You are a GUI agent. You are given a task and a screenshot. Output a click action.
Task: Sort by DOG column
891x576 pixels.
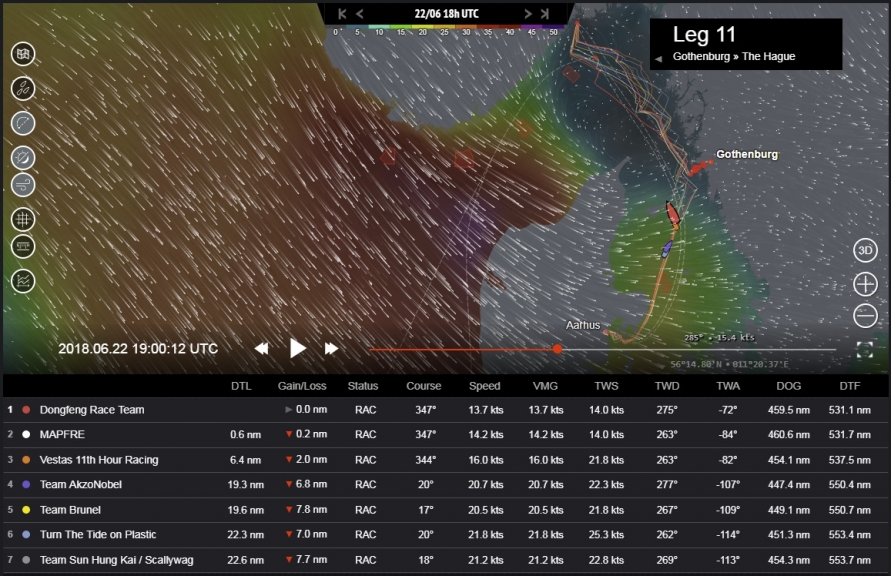tap(789, 386)
